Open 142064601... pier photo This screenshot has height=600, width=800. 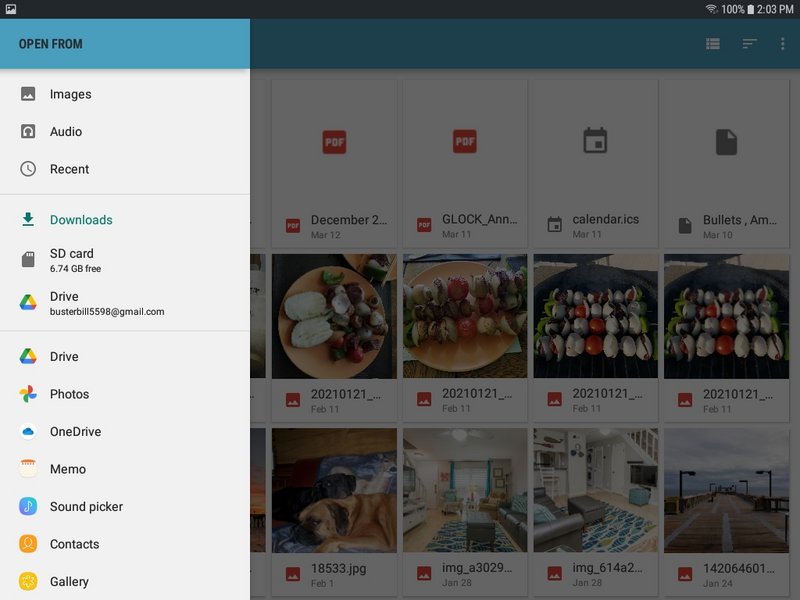(x=727, y=512)
